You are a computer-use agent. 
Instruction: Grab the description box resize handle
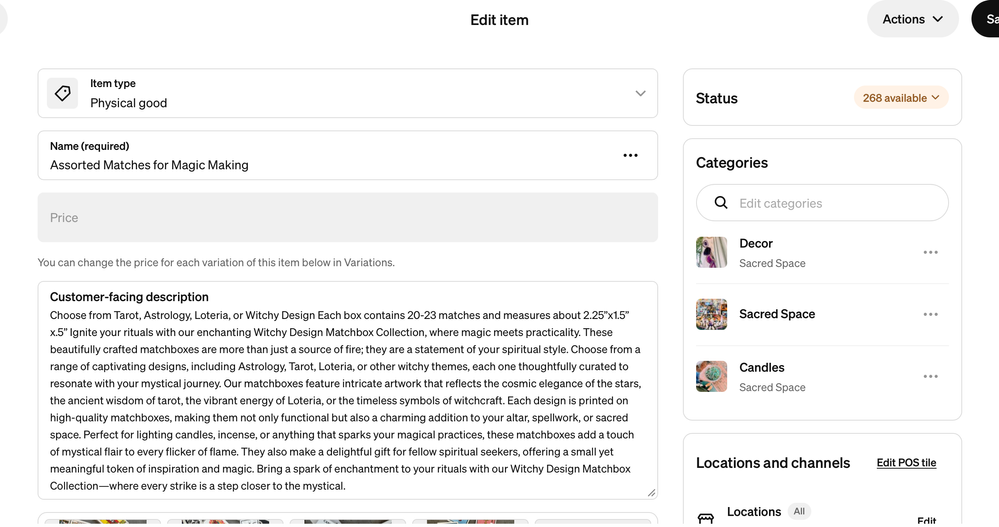[x=651, y=493]
